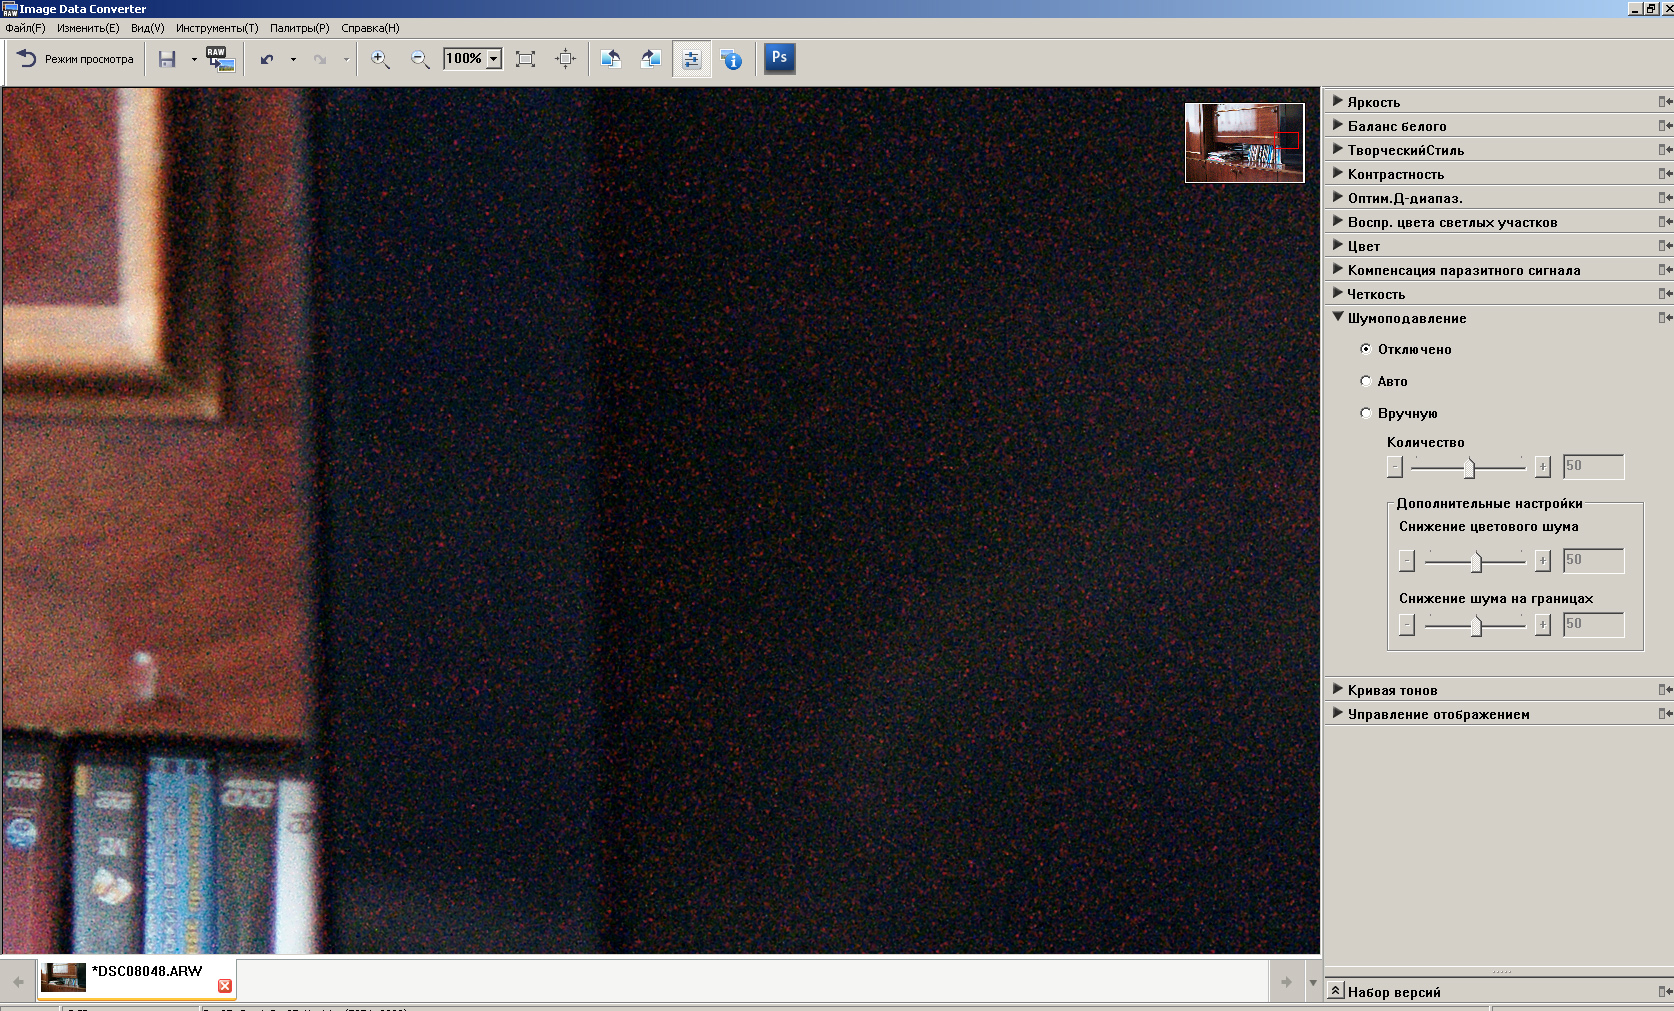This screenshot has height=1011, width=1674.
Task: Click the RAW image output icon
Action: click(220, 59)
